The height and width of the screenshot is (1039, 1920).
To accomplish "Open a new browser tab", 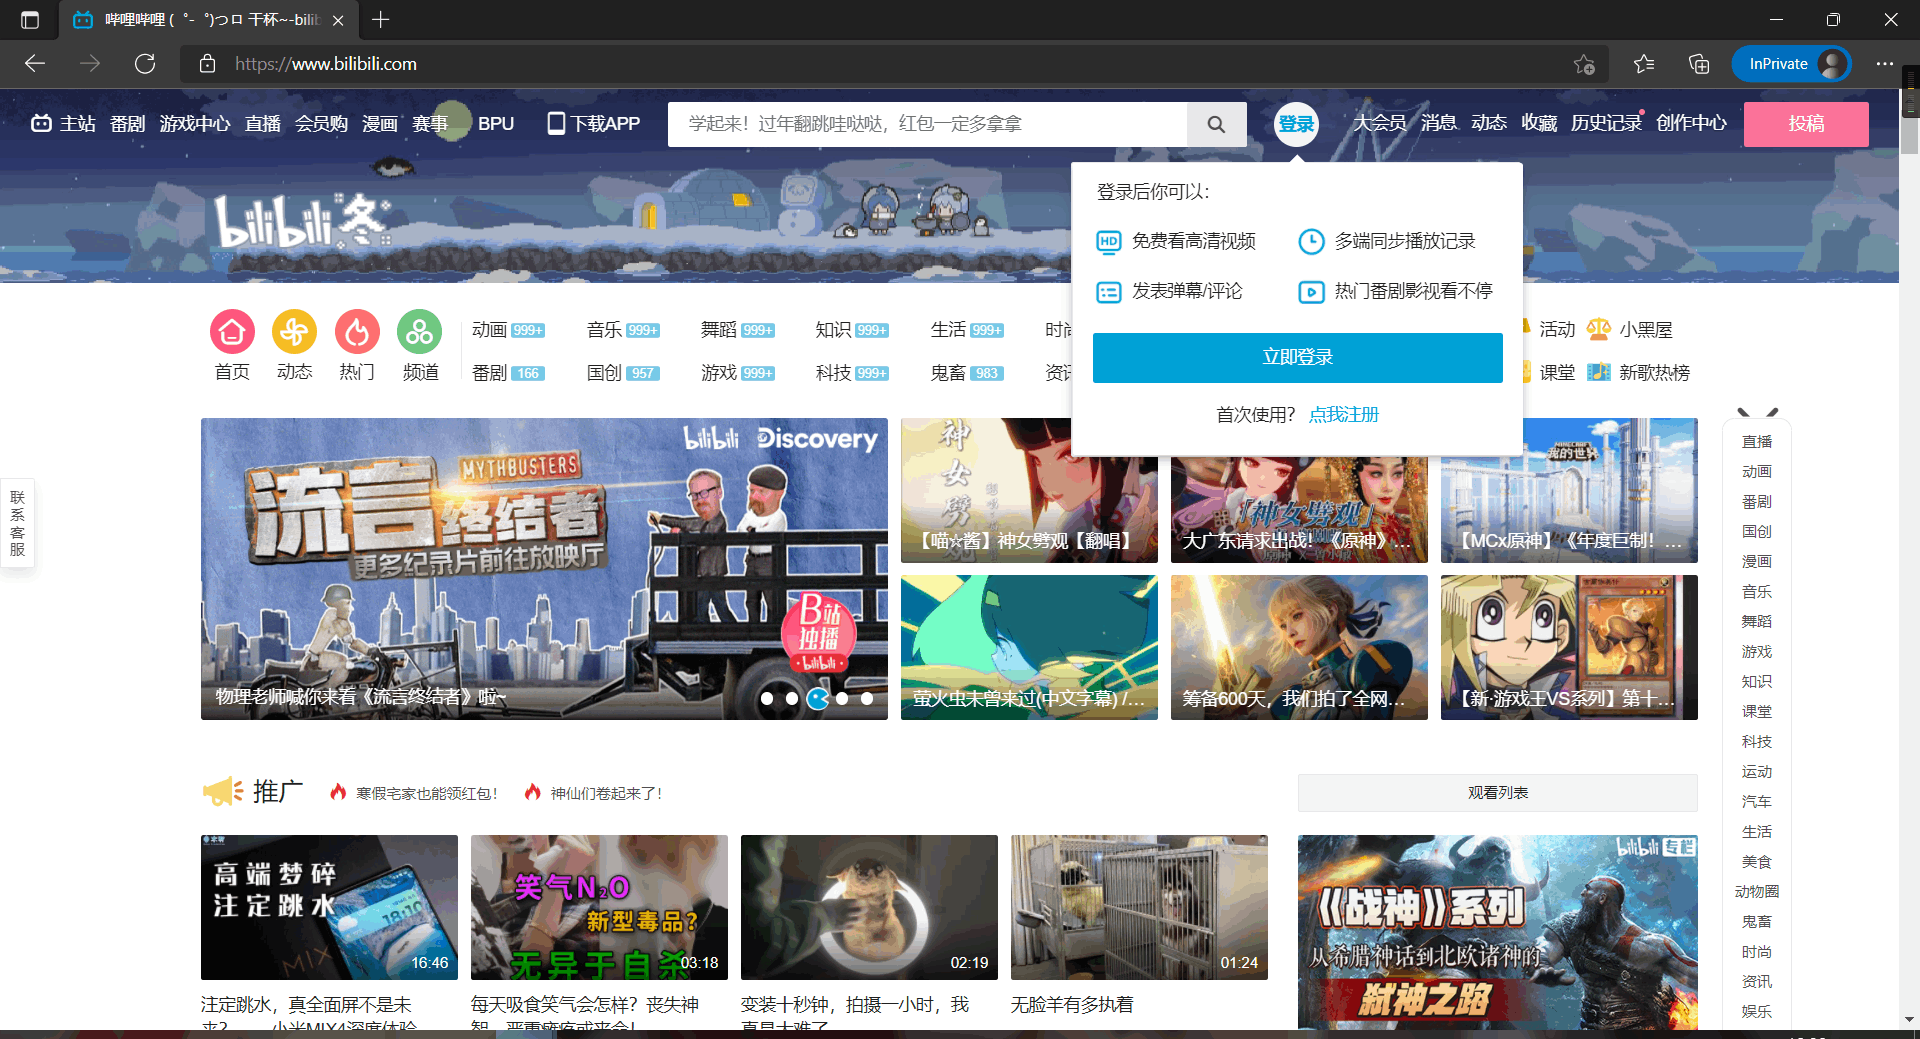I will [x=380, y=20].
